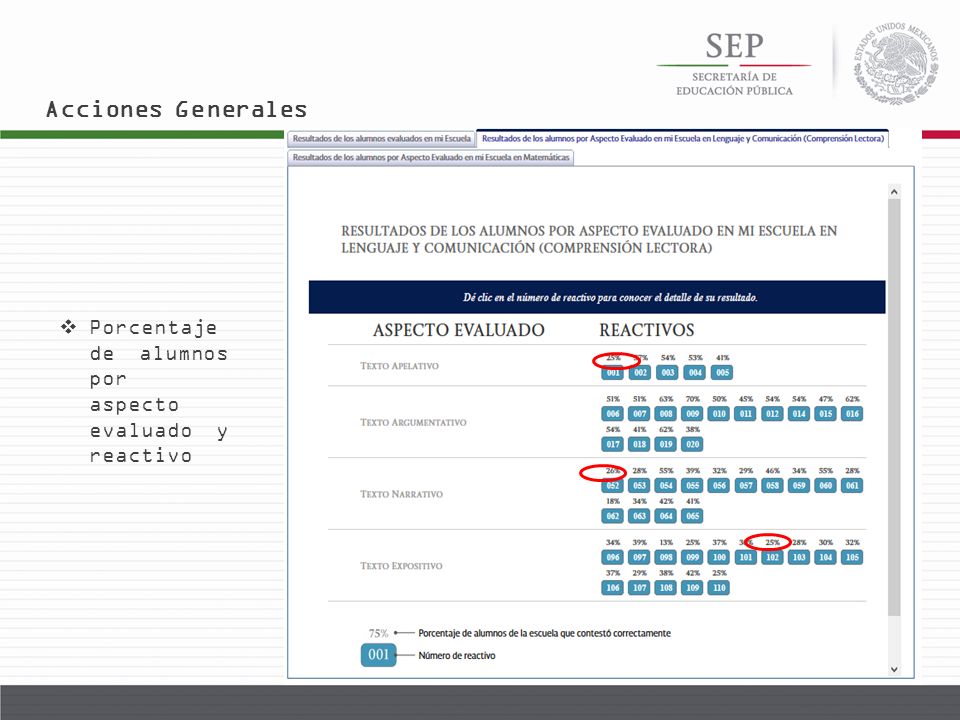960x720 pixels.
Task: Choose reactivo 104 button
Action: (x=826, y=557)
